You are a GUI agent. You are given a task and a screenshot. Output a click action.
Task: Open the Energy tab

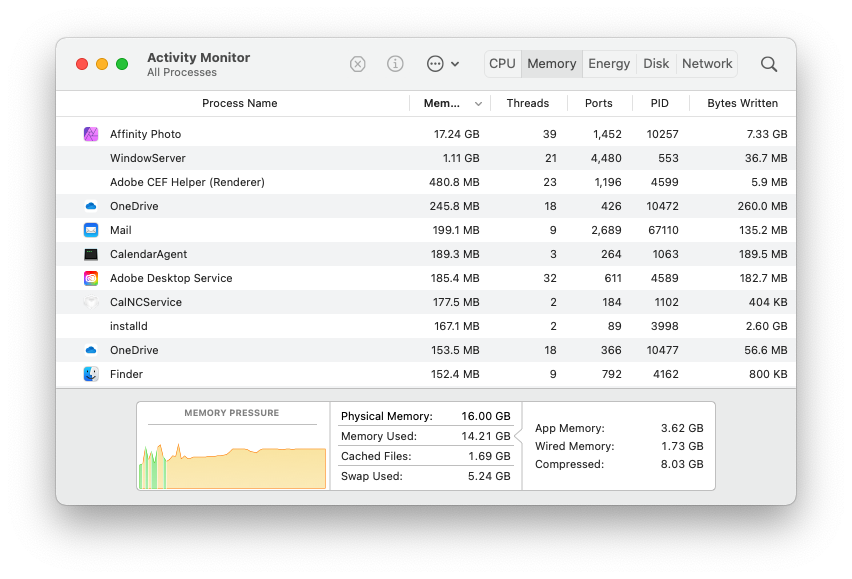609,64
